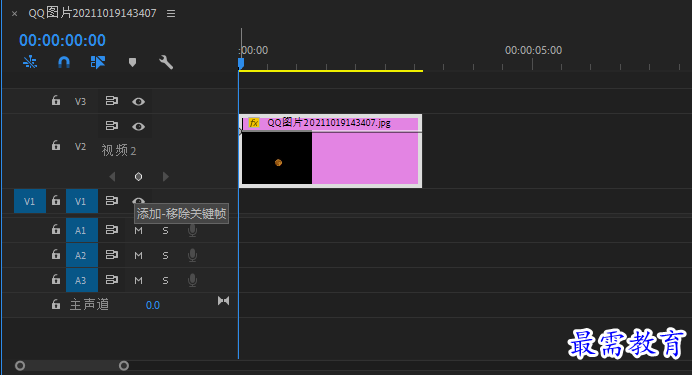
Task: Hide V2 track output eye
Action: coord(138,127)
